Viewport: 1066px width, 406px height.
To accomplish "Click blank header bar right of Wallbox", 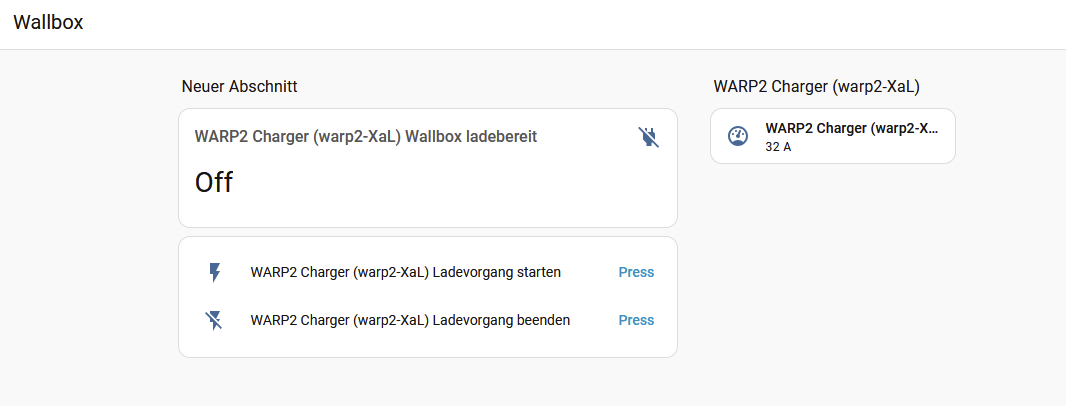I will click(560, 24).
